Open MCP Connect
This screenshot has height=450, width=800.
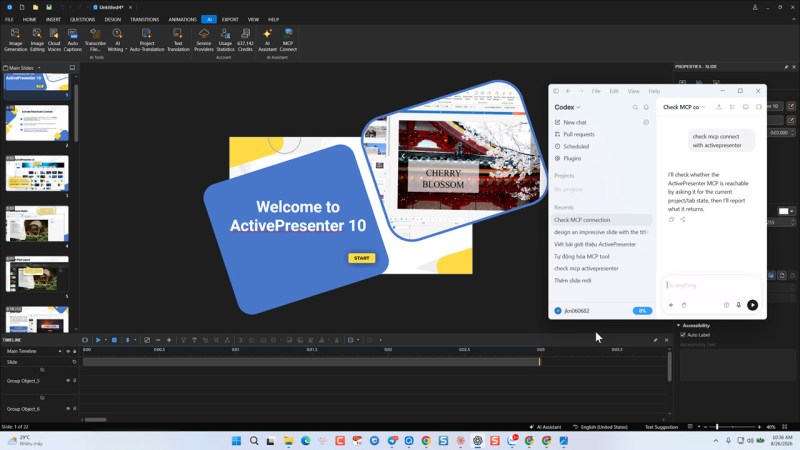tap(288, 39)
